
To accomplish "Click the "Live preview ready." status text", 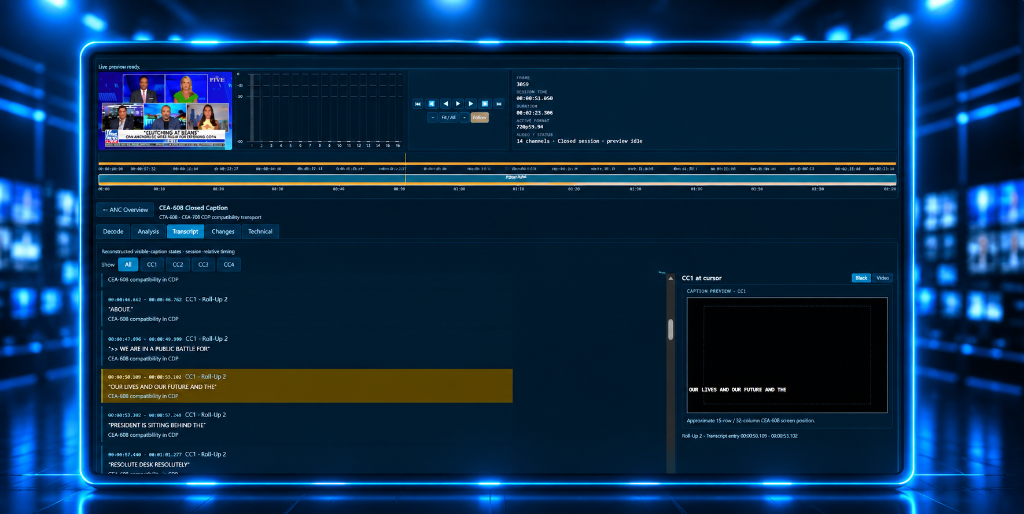I will click(x=119, y=67).
